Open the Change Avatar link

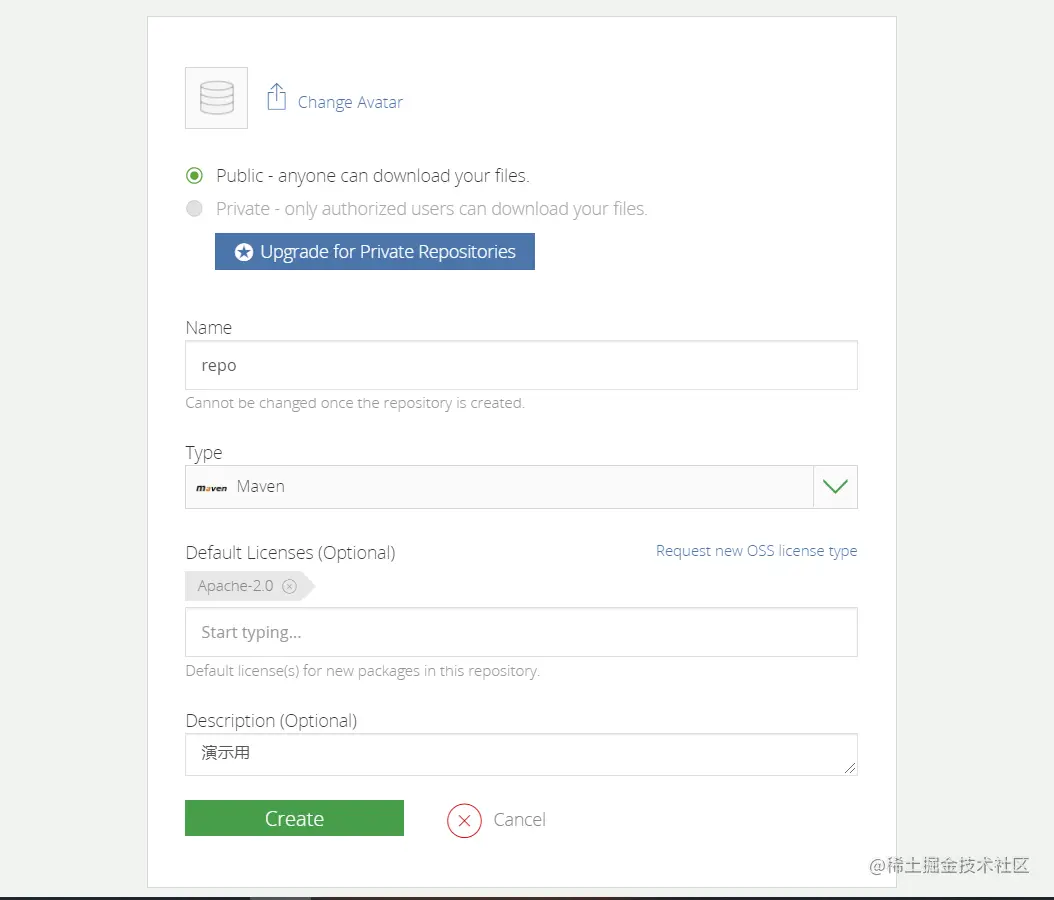[350, 102]
